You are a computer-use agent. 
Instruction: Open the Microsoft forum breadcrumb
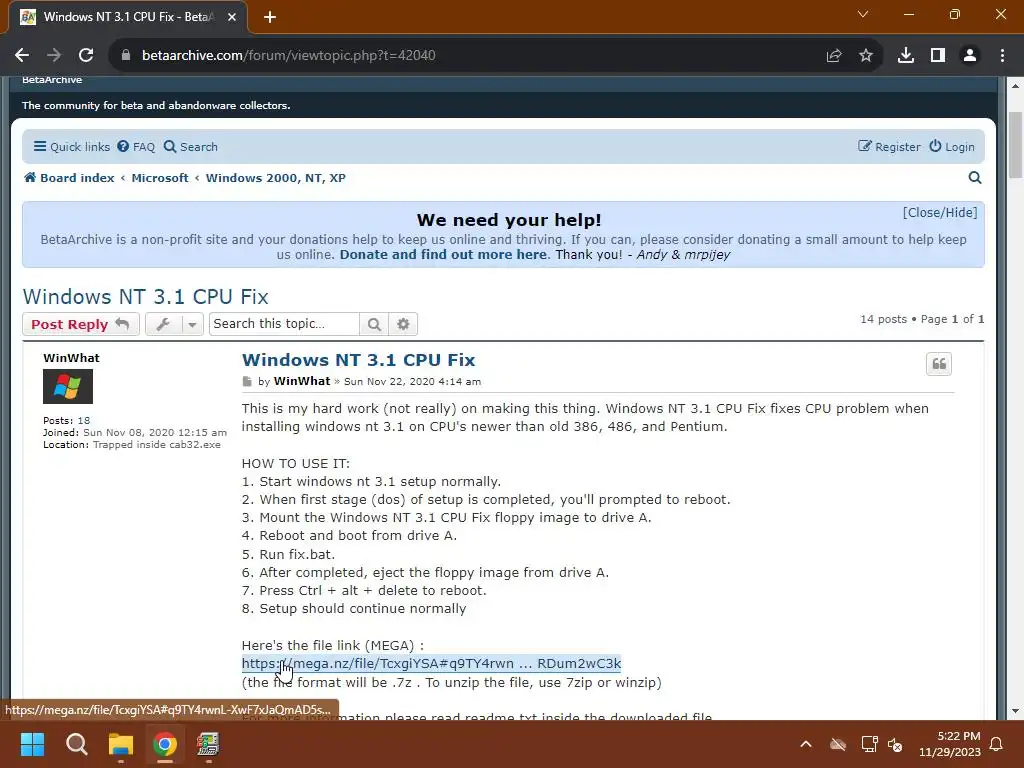coord(159,178)
